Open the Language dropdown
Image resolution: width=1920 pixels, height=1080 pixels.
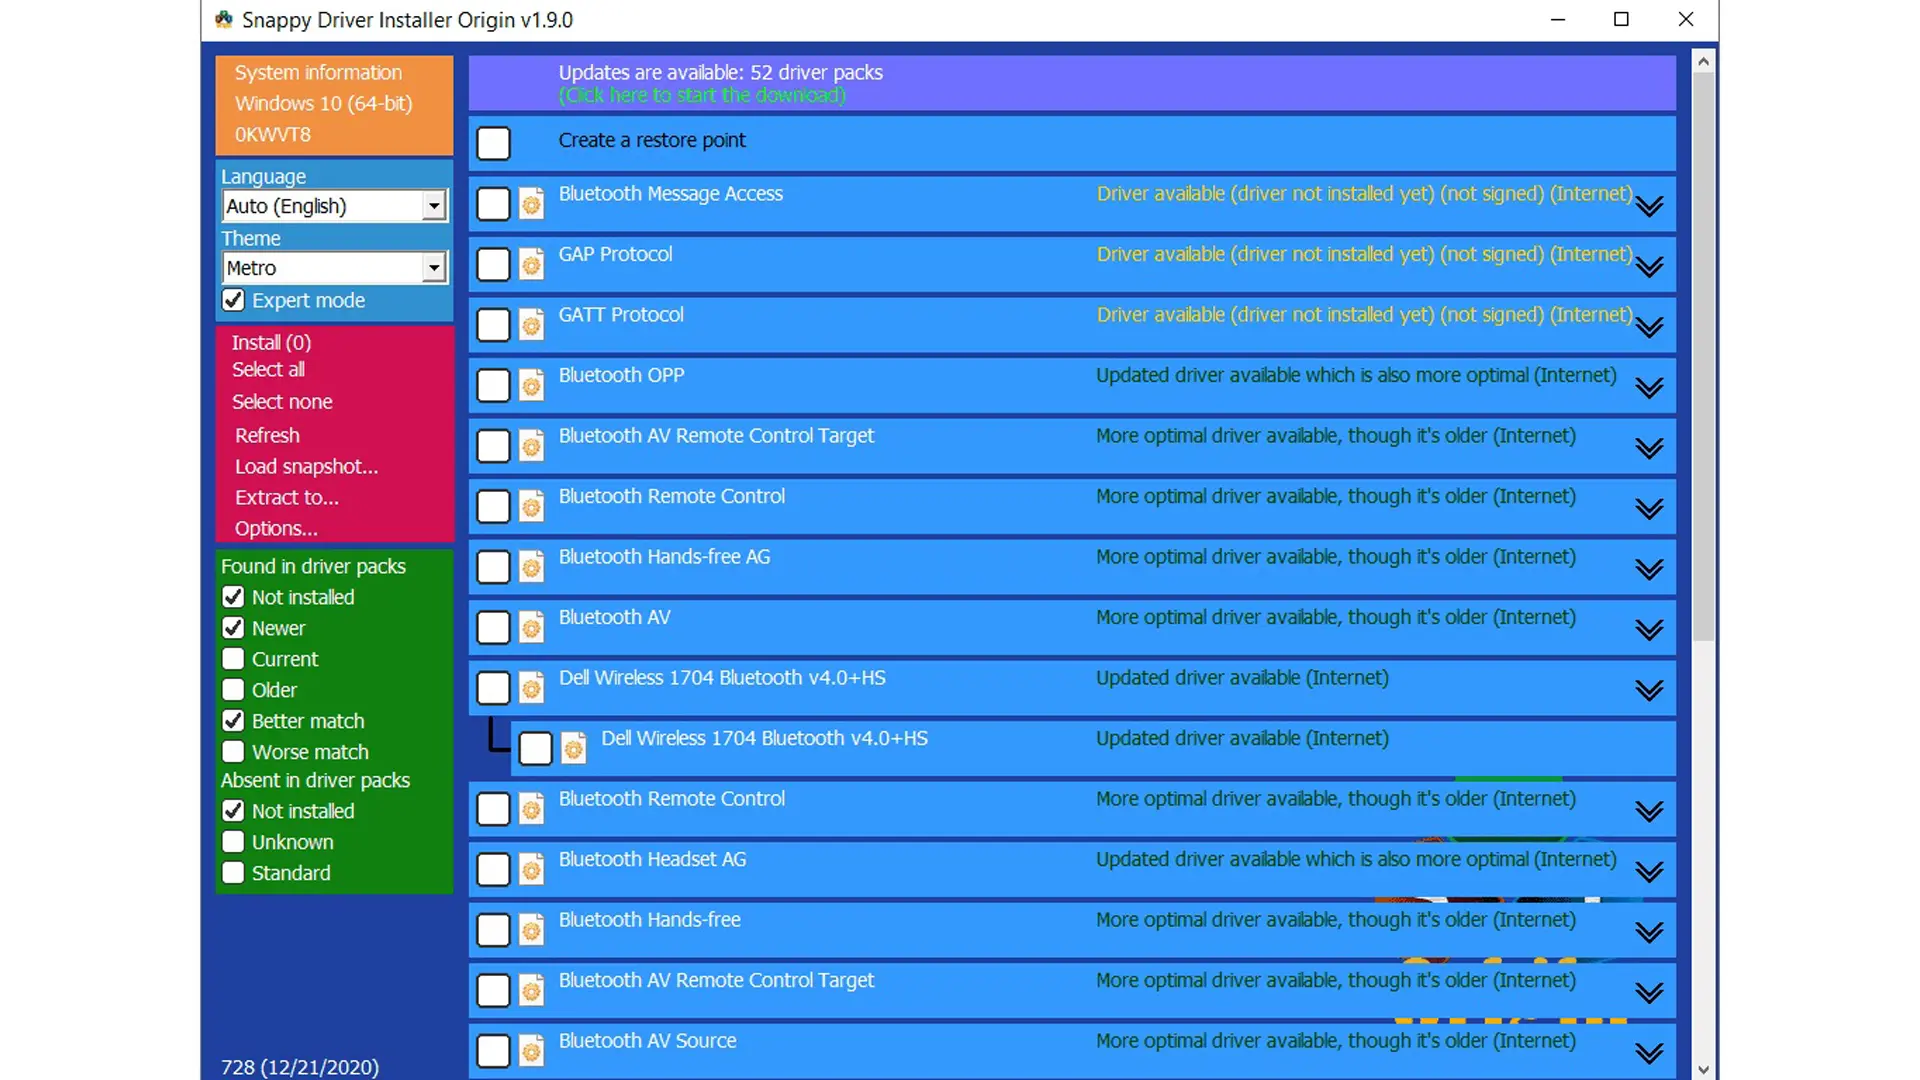(x=433, y=206)
